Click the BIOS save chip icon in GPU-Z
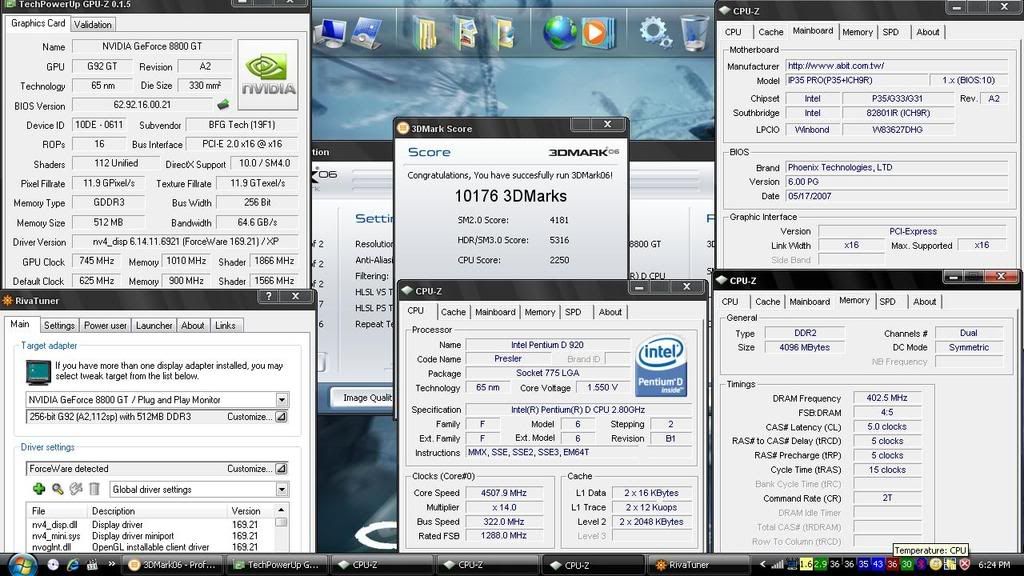Image resolution: width=1024 pixels, height=576 pixels. point(223,104)
